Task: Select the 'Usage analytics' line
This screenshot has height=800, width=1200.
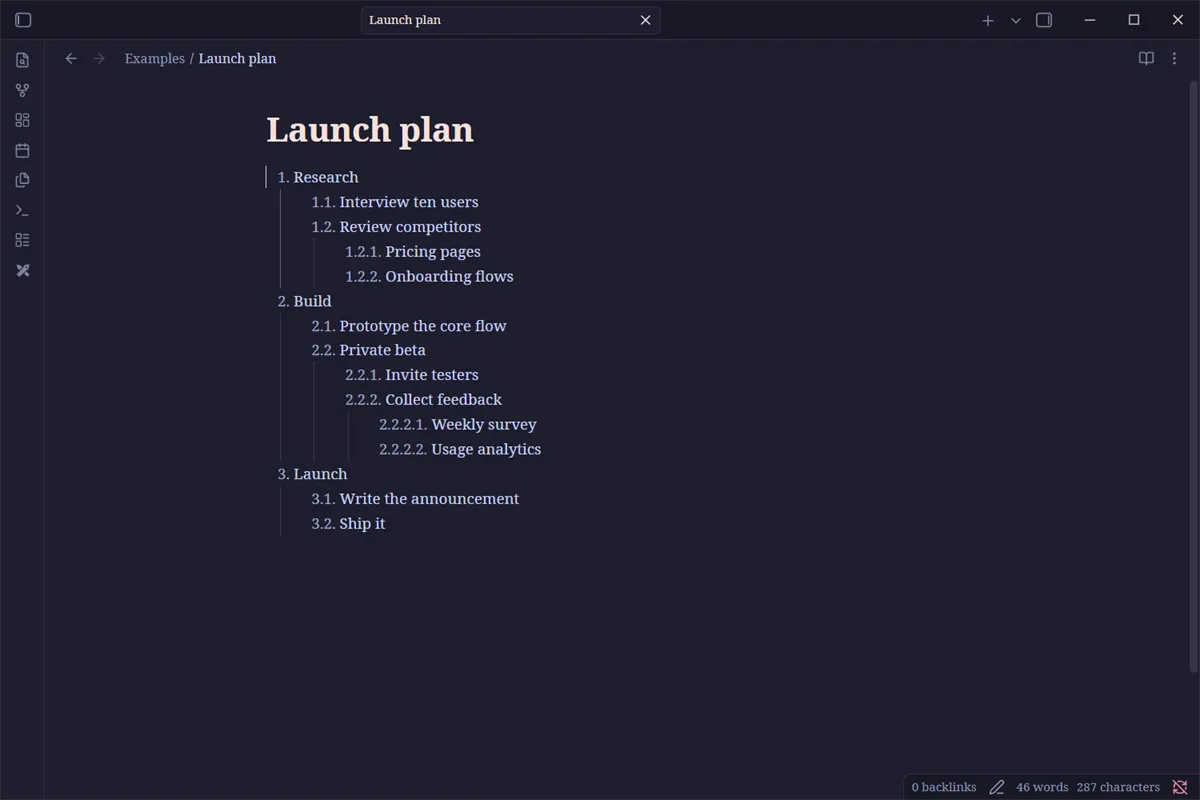Action: 486,449
